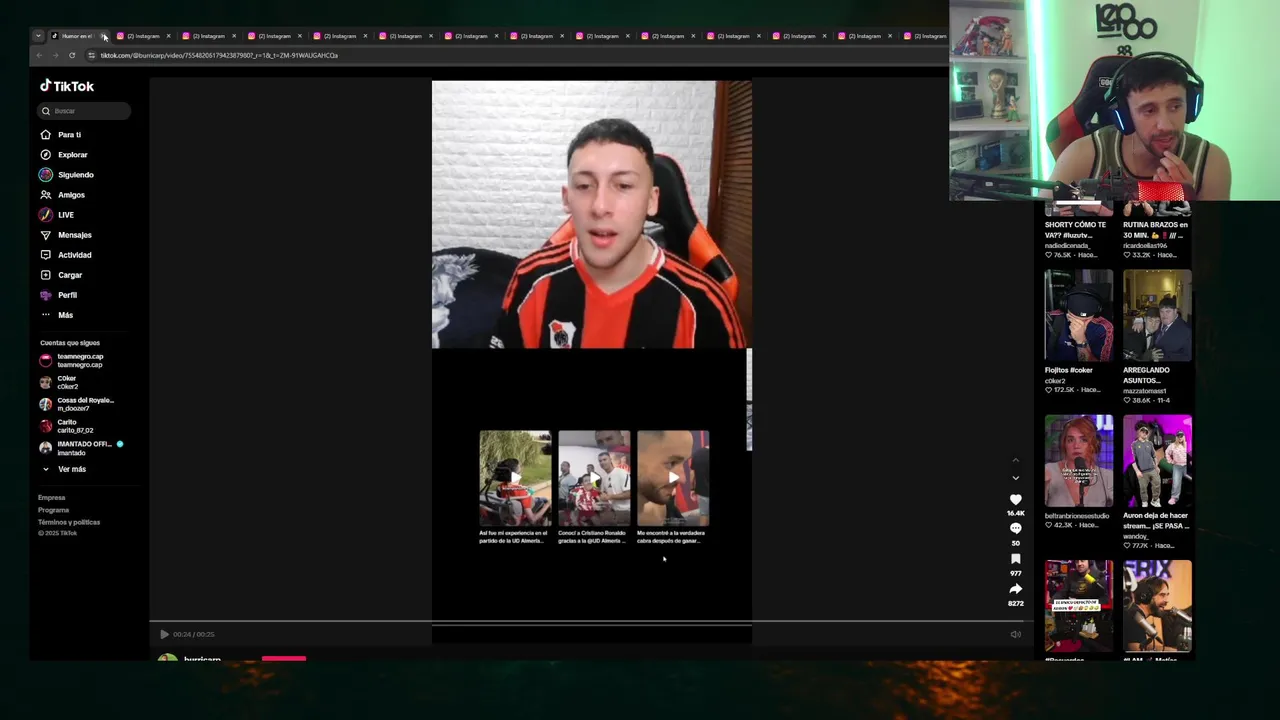Screen dimensions: 1280x720
Task: Go to Amigos section
Action: point(71,195)
